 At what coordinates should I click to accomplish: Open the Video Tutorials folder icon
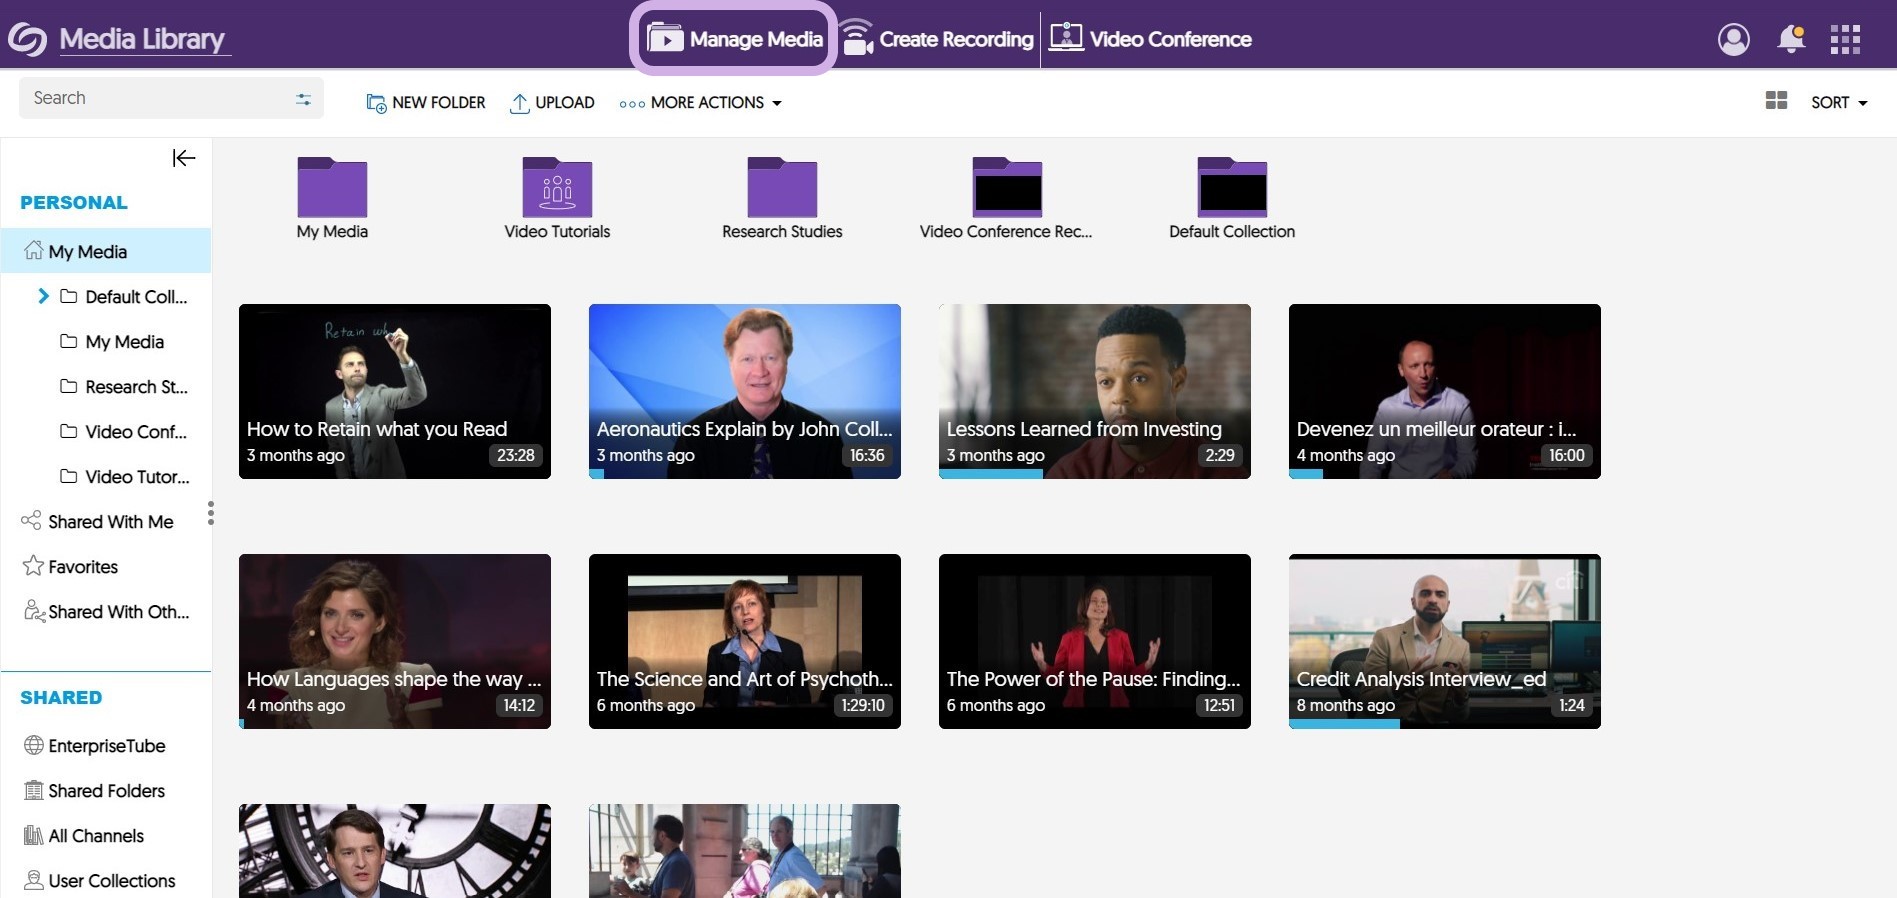(557, 188)
